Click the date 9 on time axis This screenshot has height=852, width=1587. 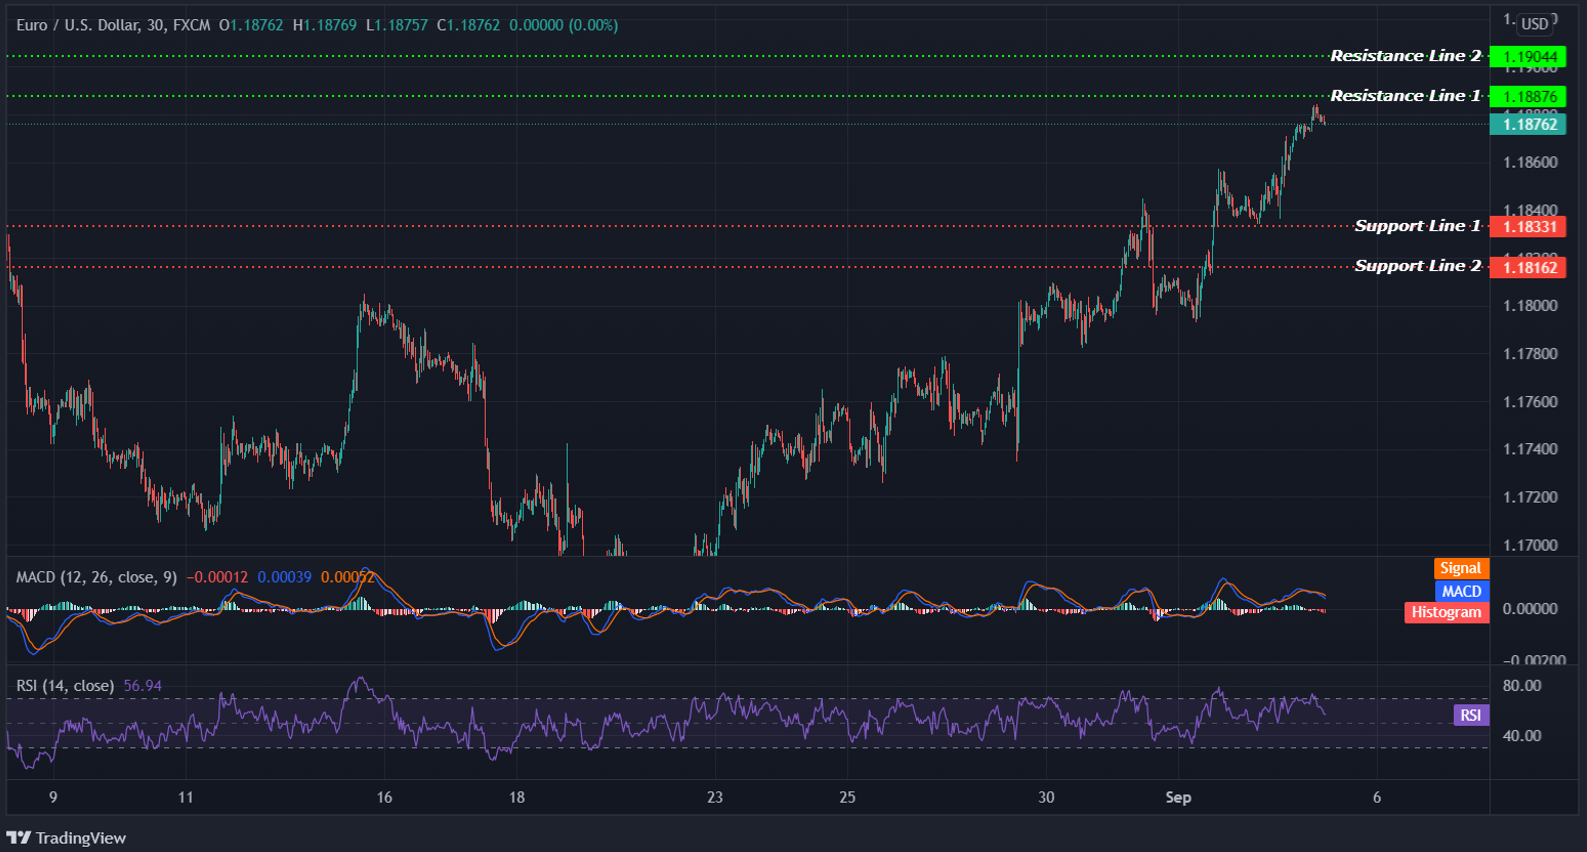[53, 797]
